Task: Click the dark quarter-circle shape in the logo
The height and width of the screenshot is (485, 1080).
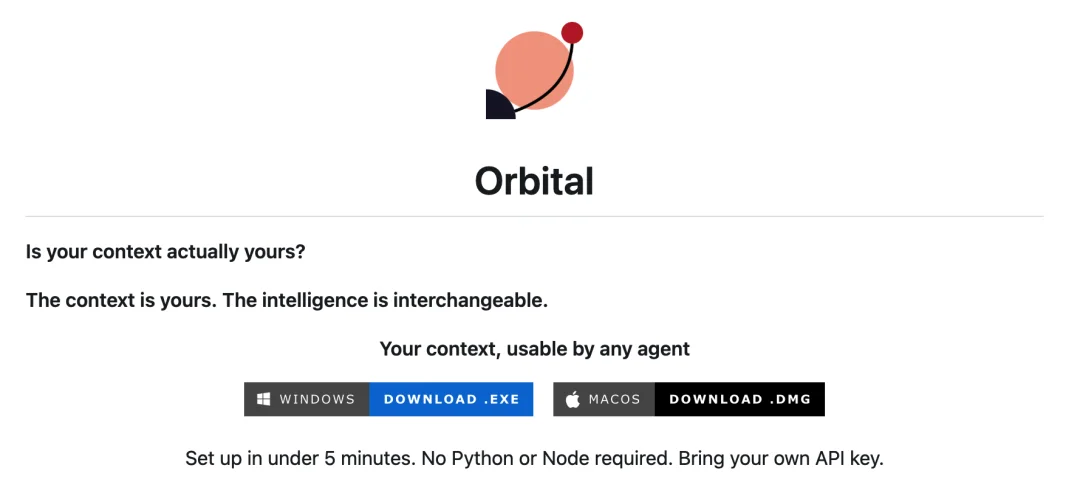Action: click(x=498, y=105)
